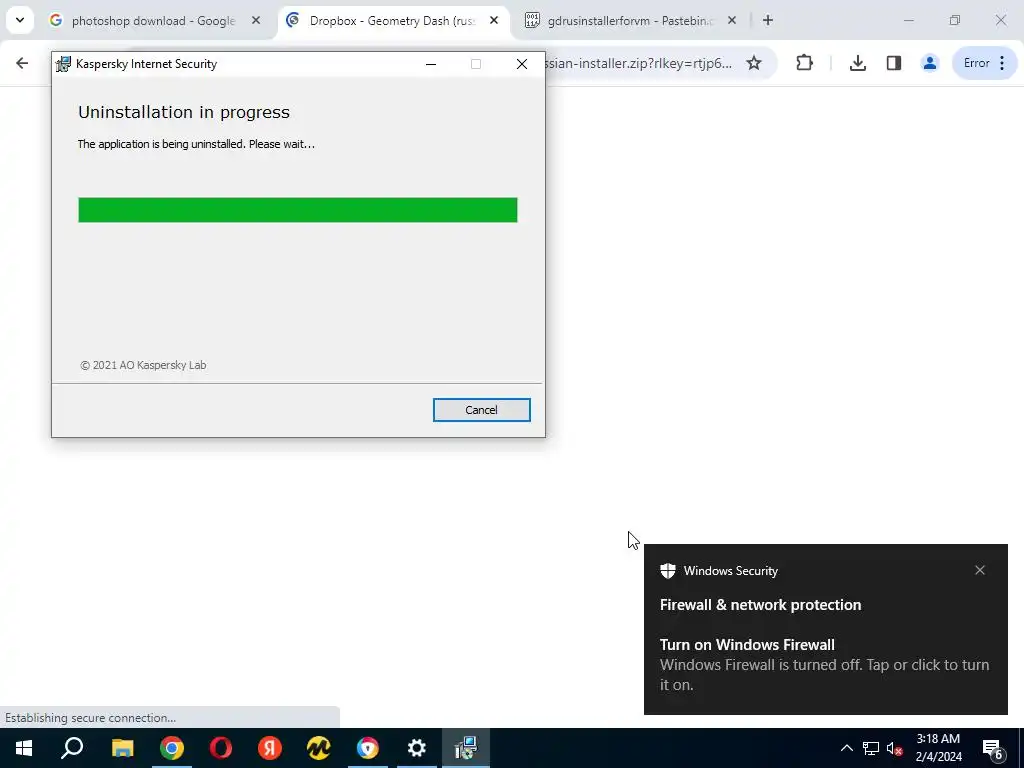Viewport: 1024px width, 768px height.
Task: Open the Action Center notifications icon
Action: point(993,748)
